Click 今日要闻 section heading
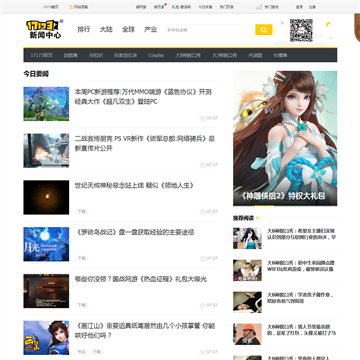The width and height of the screenshot is (360, 360). [x=36, y=74]
